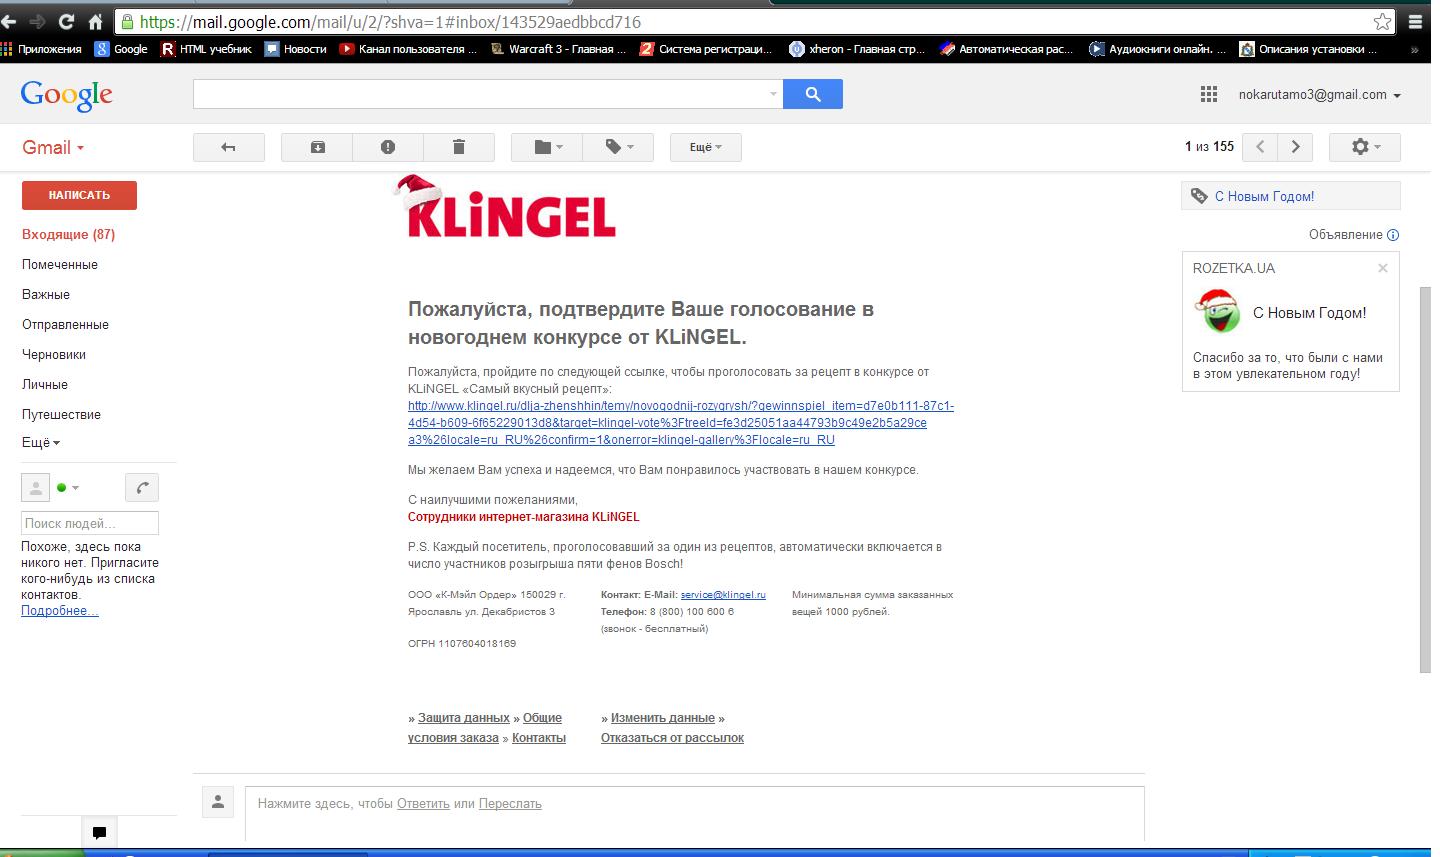Open the HTML учебник bookmark
Viewport: 1440px width, 857px height.
(x=207, y=49)
